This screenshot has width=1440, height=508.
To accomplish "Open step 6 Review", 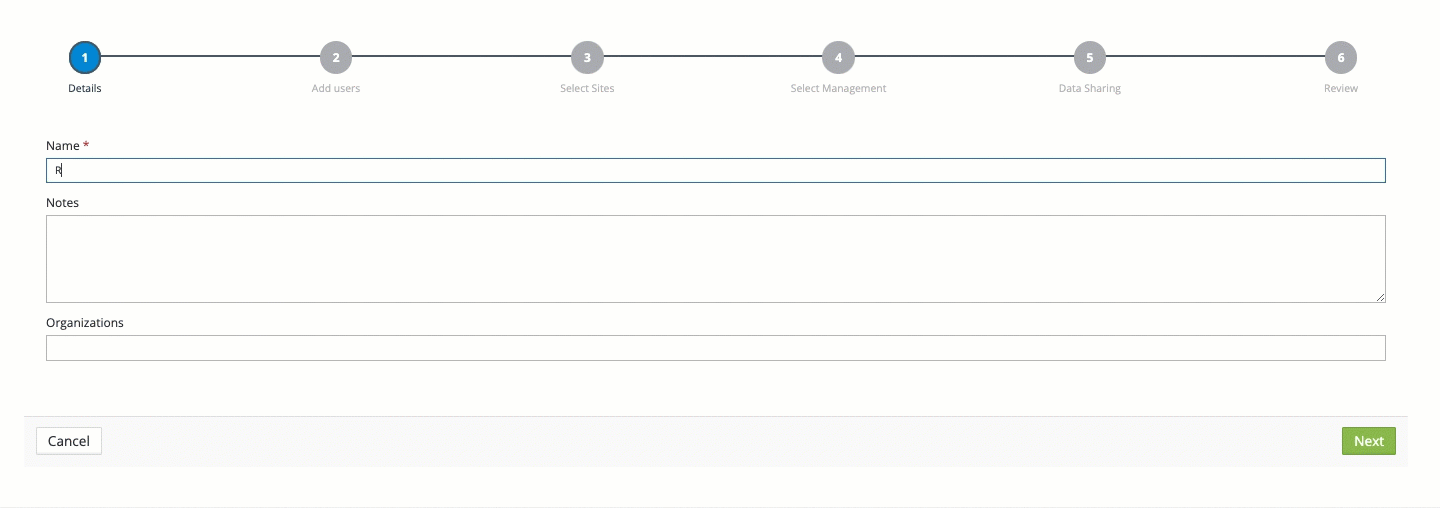I will tap(1341, 58).
